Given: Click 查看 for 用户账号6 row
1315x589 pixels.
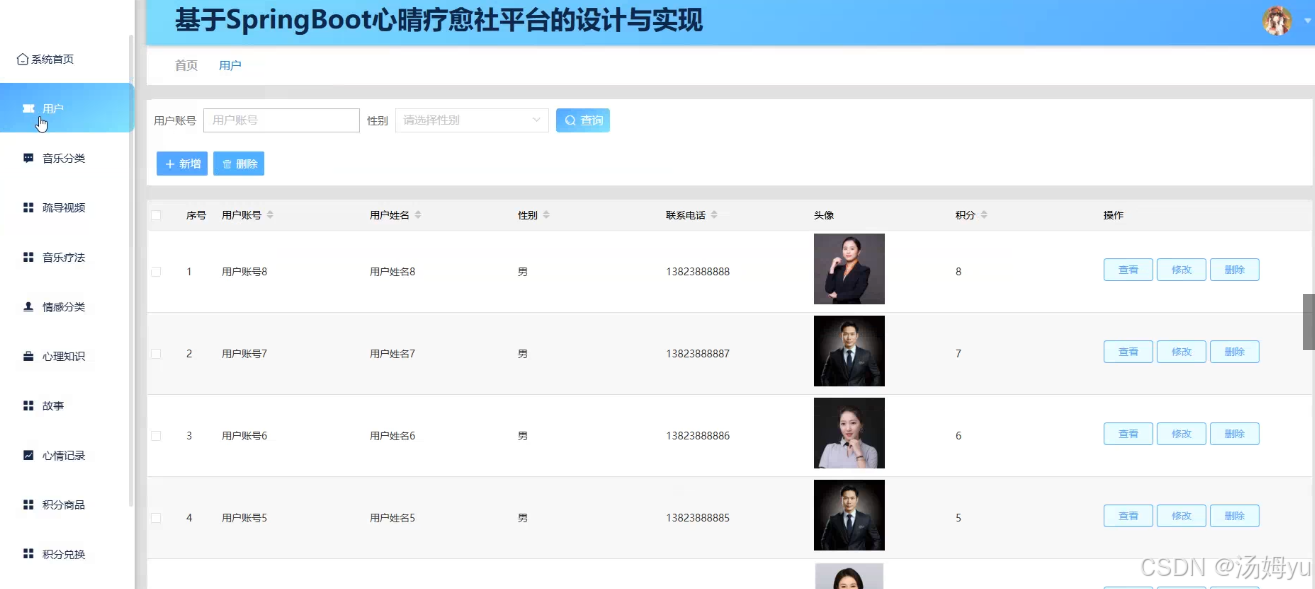Looking at the screenshot, I should coord(1128,434).
